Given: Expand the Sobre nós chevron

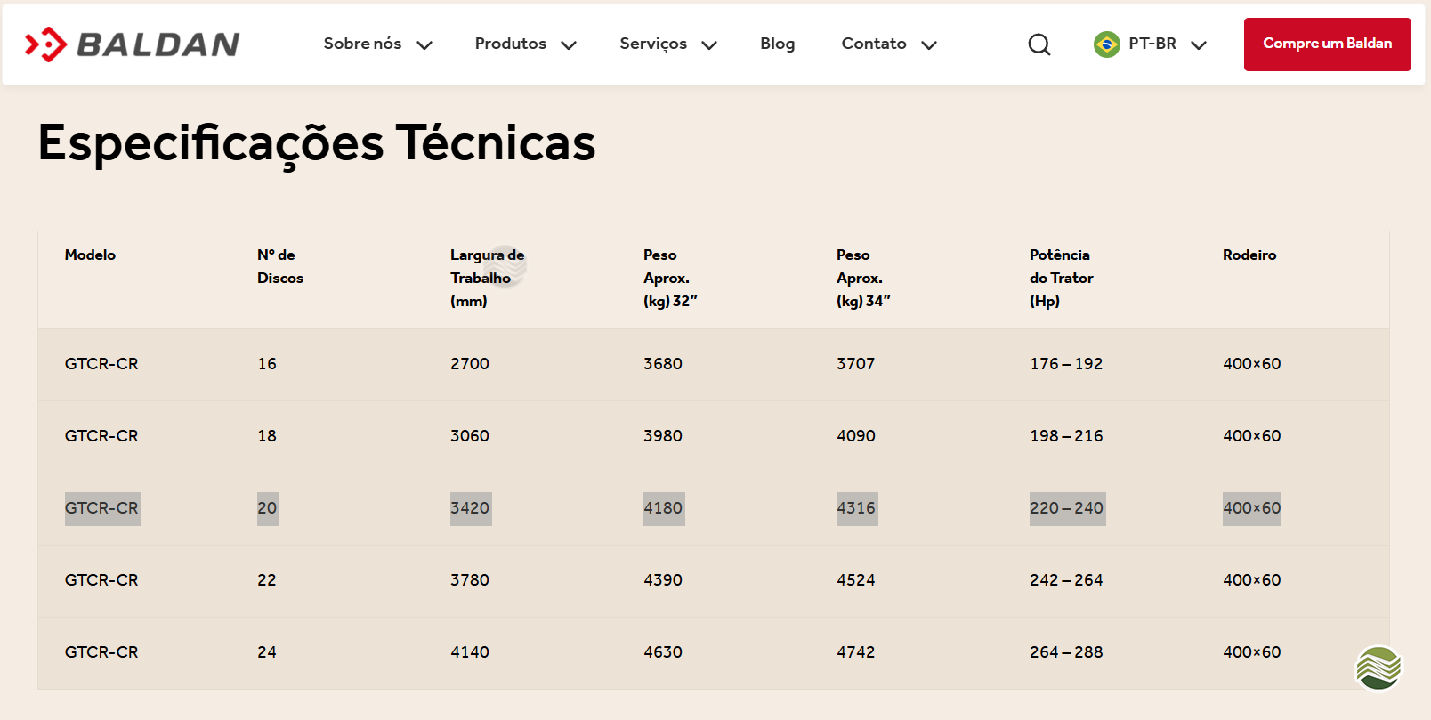Looking at the screenshot, I should (x=424, y=45).
